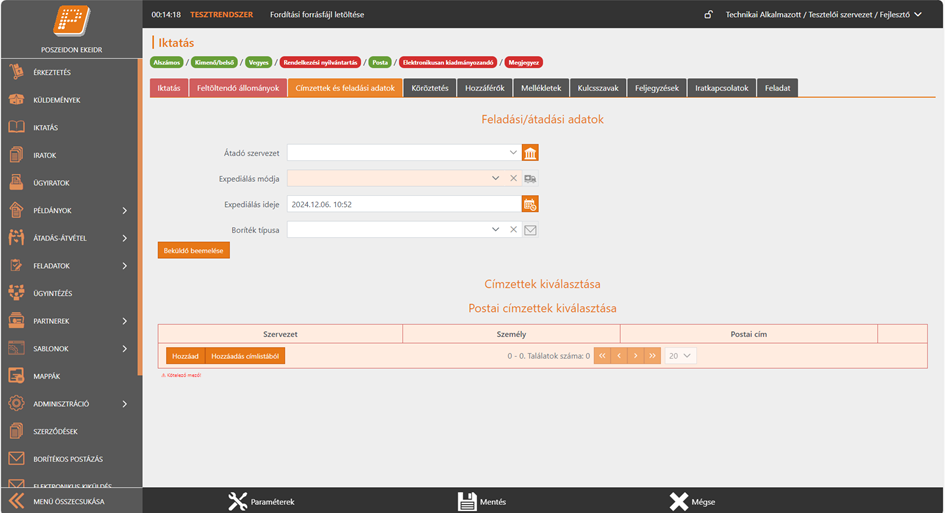Click the Alszámos green tag

click(x=167, y=62)
